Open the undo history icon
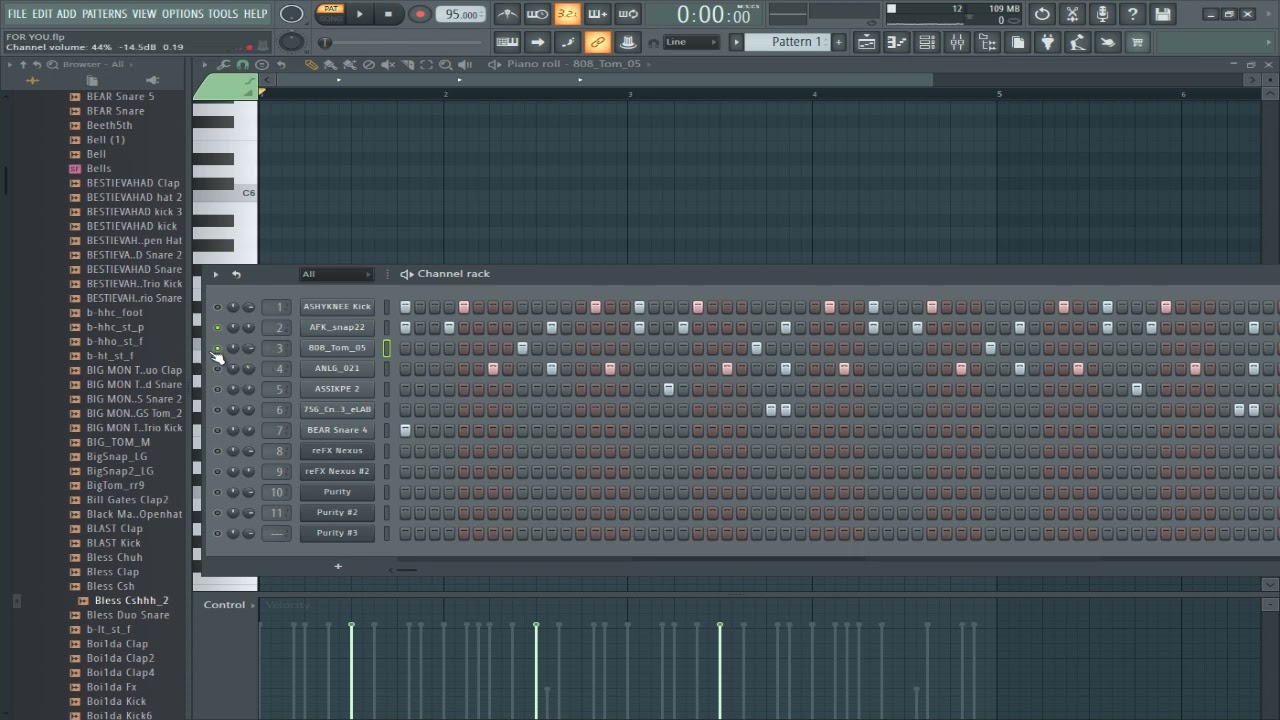The width and height of the screenshot is (1280, 720). pyautogui.click(x=1042, y=14)
